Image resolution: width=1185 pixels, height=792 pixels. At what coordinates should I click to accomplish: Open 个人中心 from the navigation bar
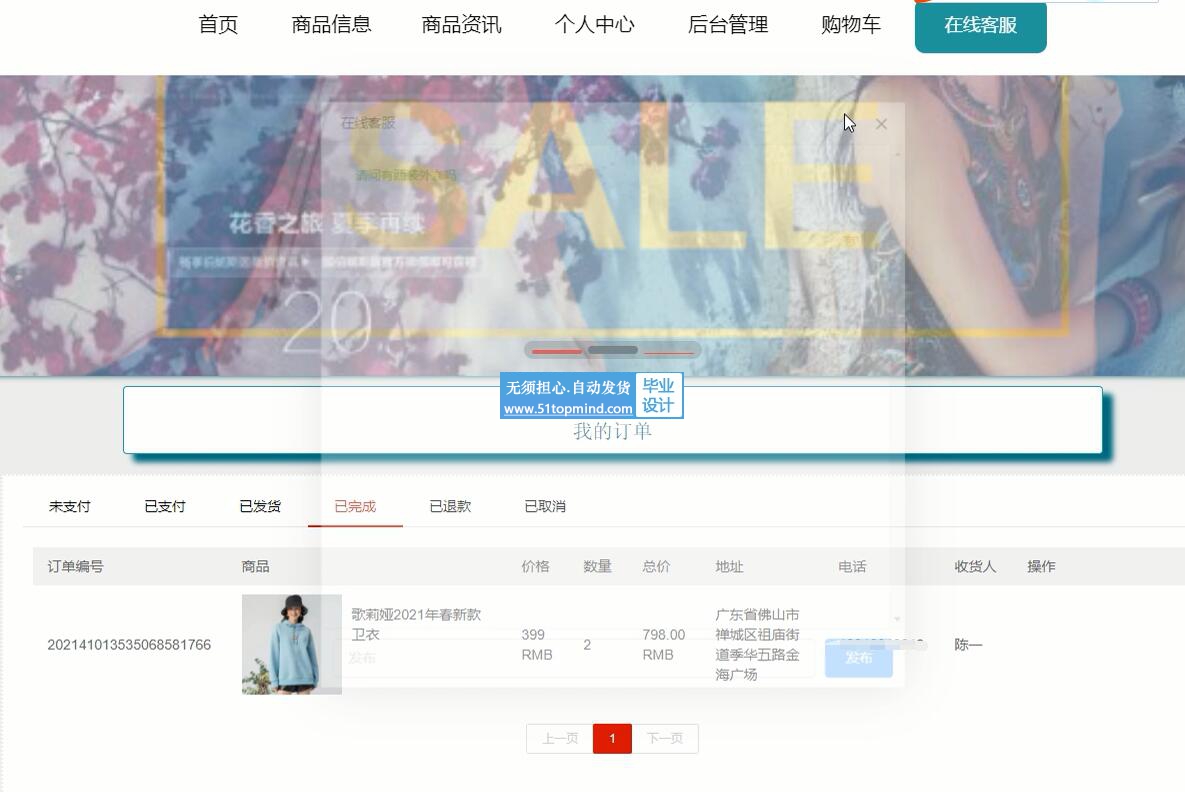tap(594, 25)
